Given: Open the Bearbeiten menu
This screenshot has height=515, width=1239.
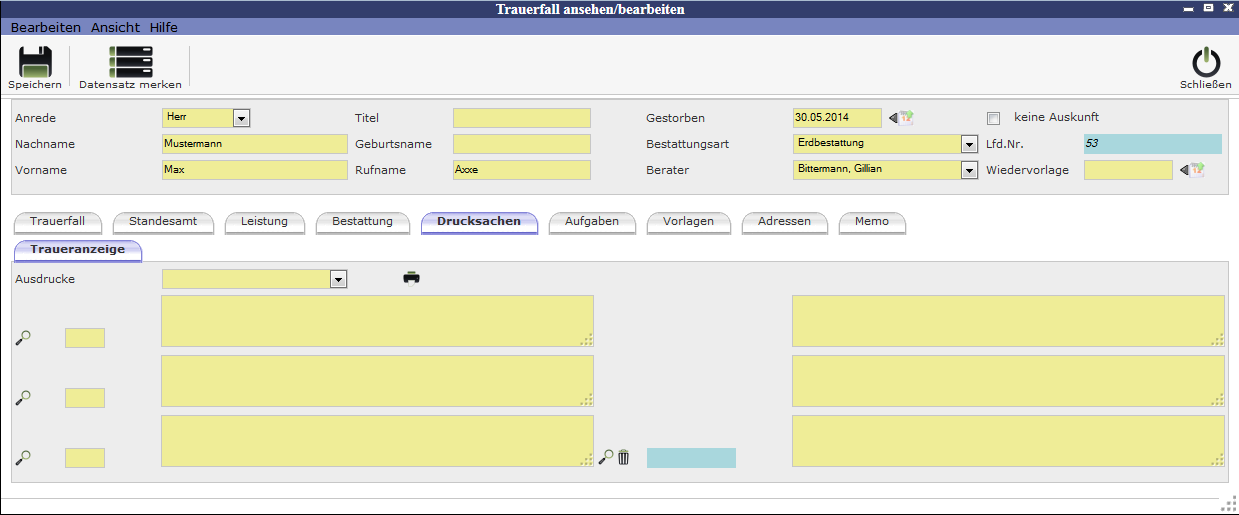Looking at the screenshot, I should [46, 27].
